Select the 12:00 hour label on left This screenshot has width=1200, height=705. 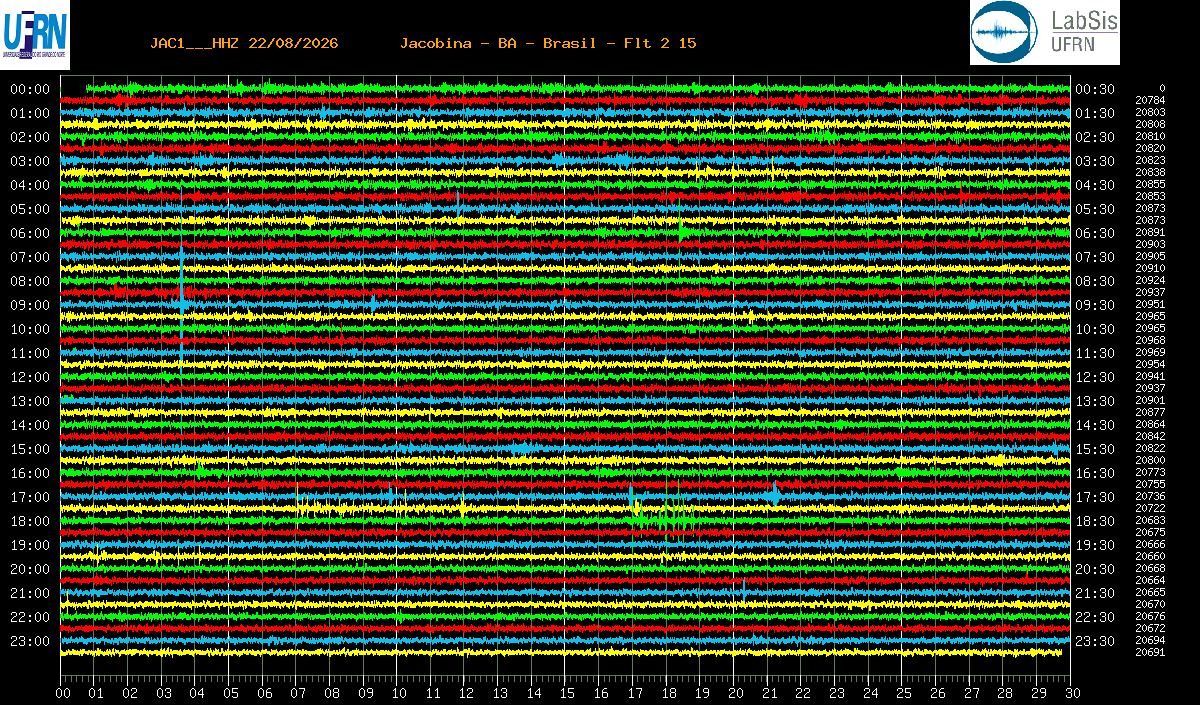click(30, 377)
